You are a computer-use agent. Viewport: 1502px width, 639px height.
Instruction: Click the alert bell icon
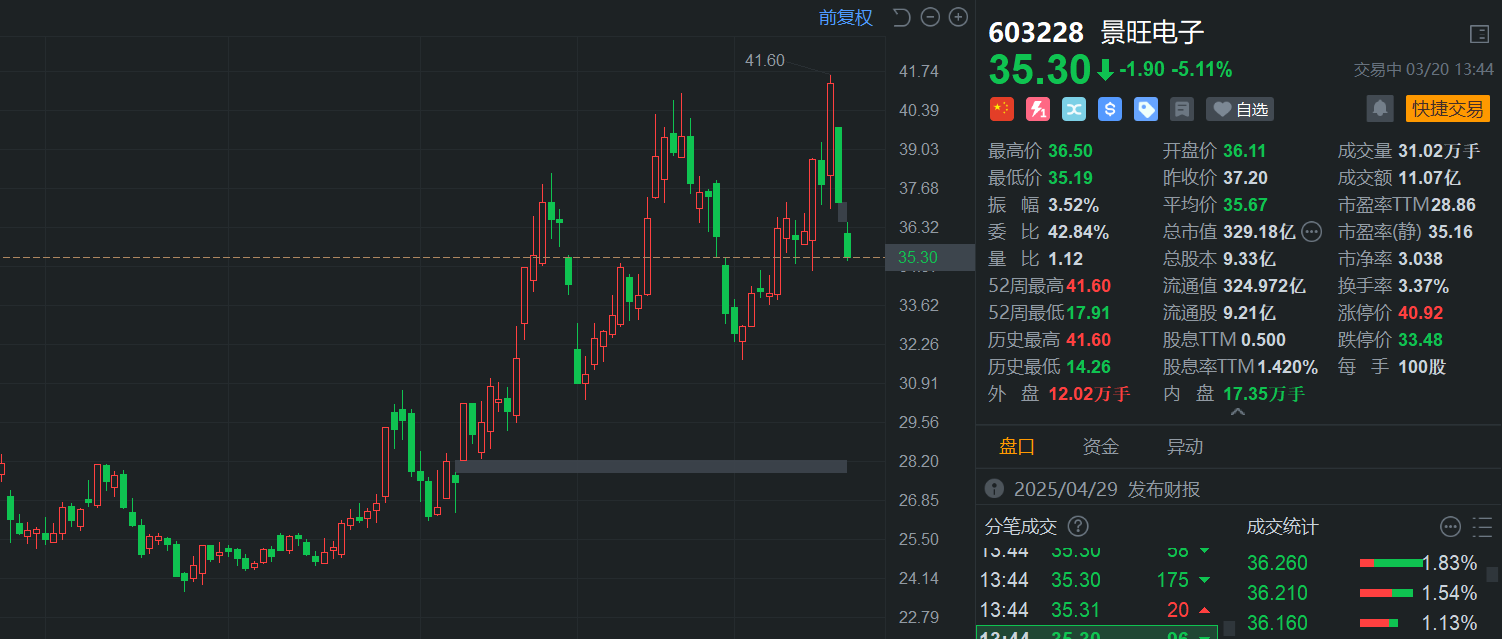click(x=1380, y=108)
